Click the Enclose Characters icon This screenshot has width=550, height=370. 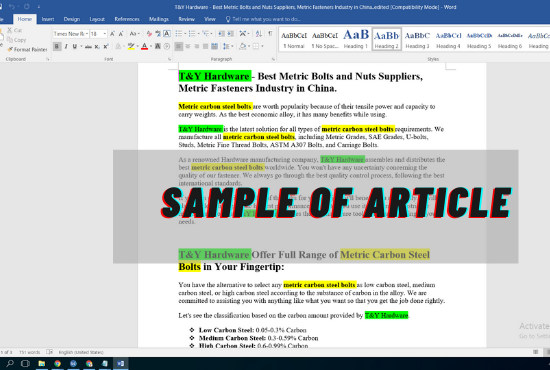[167, 46]
